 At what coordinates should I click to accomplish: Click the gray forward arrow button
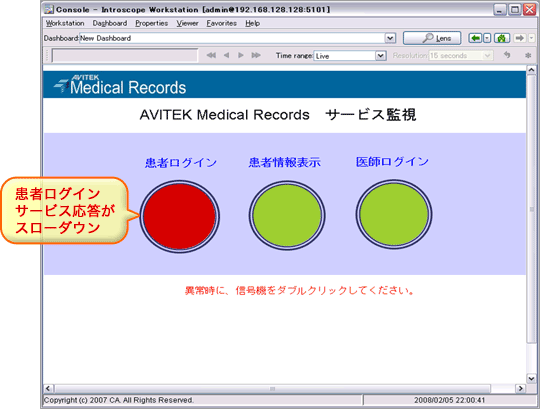(x=520, y=38)
